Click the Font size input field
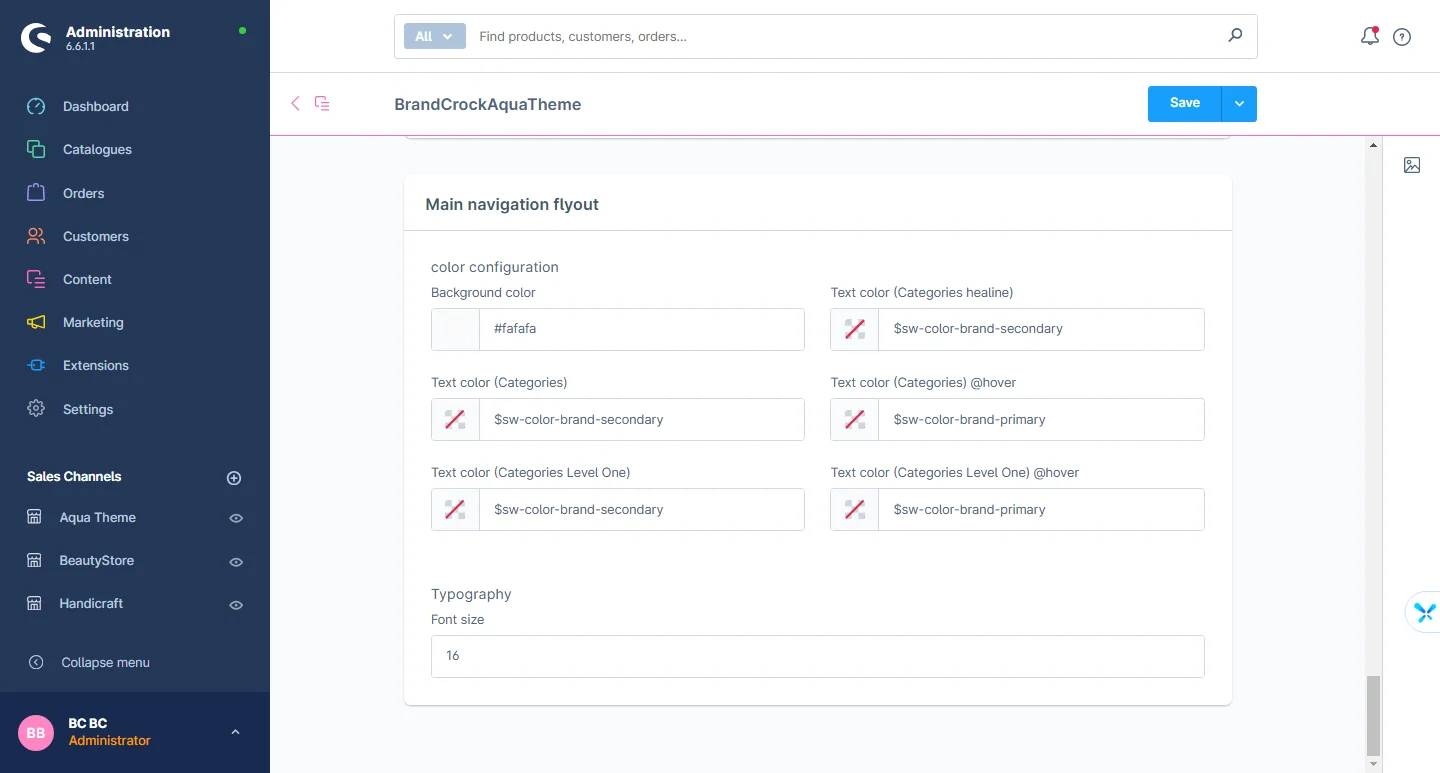The height and width of the screenshot is (773, 1440). pyautogui.click(x=817, y=656)
